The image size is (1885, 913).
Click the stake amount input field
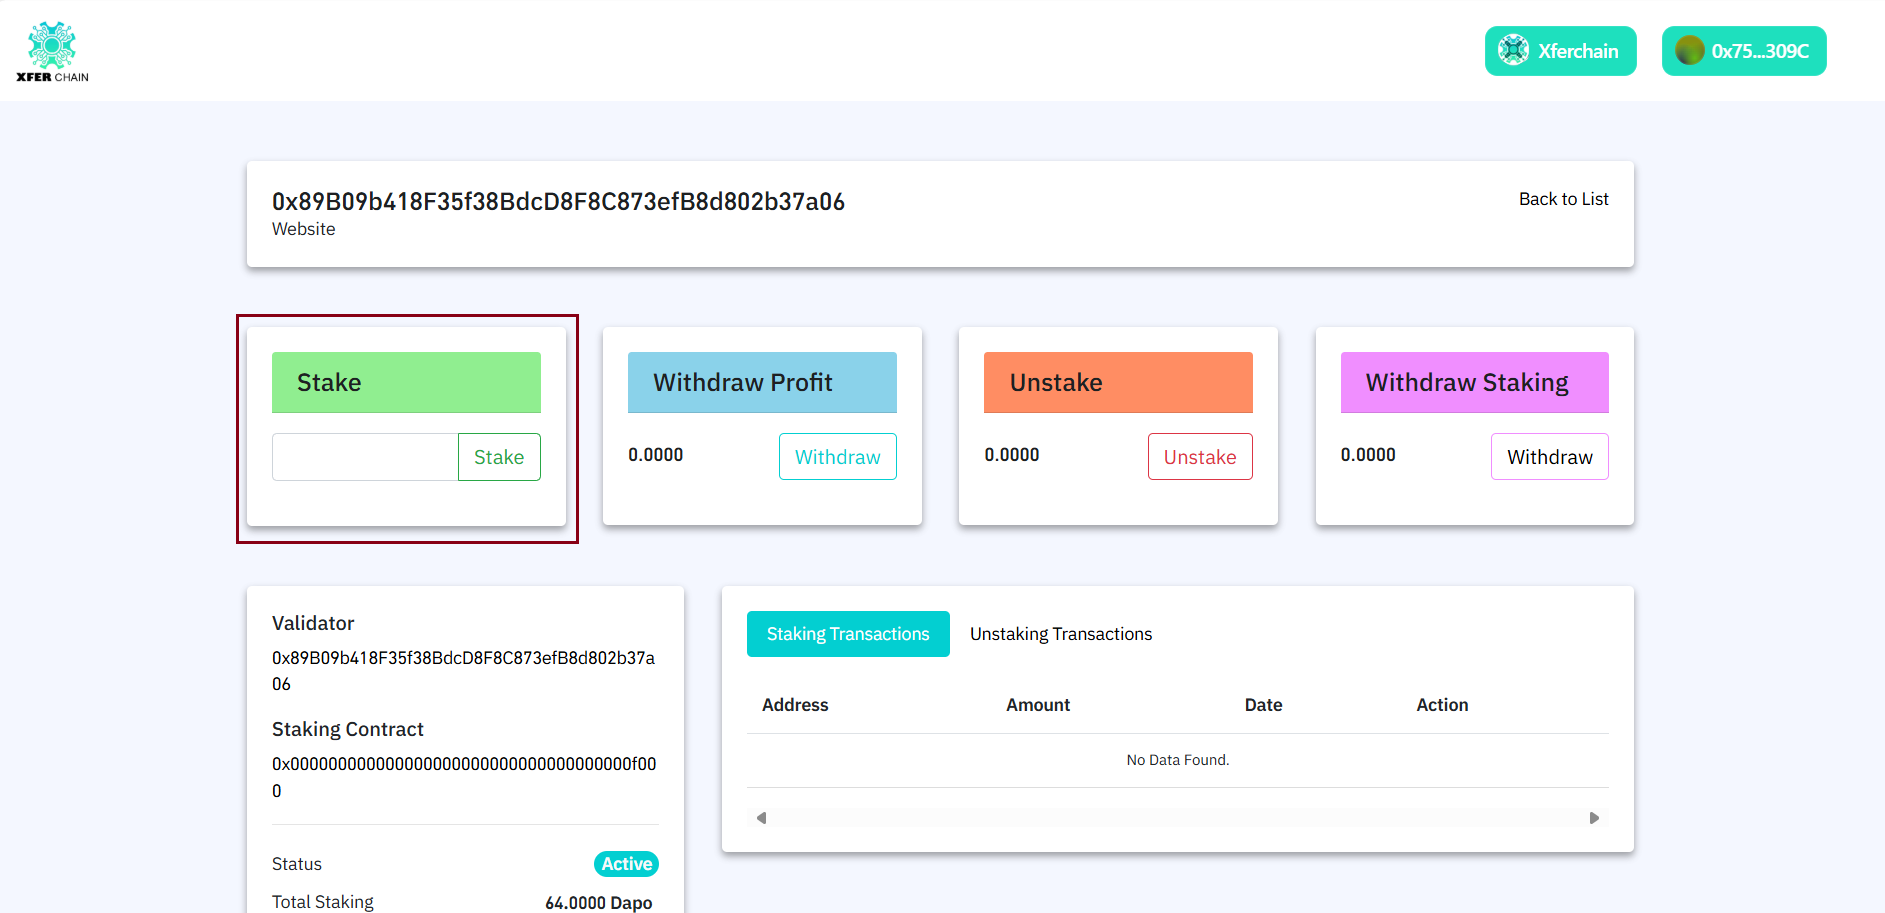pyautogui.click(x=364, y=456)
